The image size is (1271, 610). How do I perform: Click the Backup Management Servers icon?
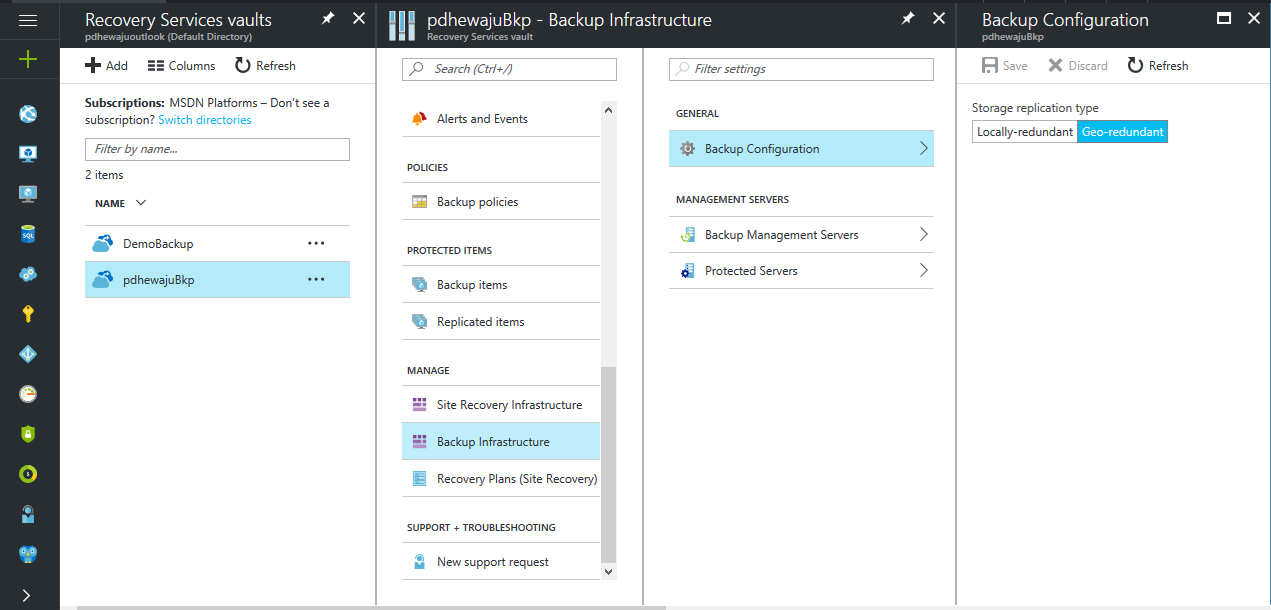687,235
